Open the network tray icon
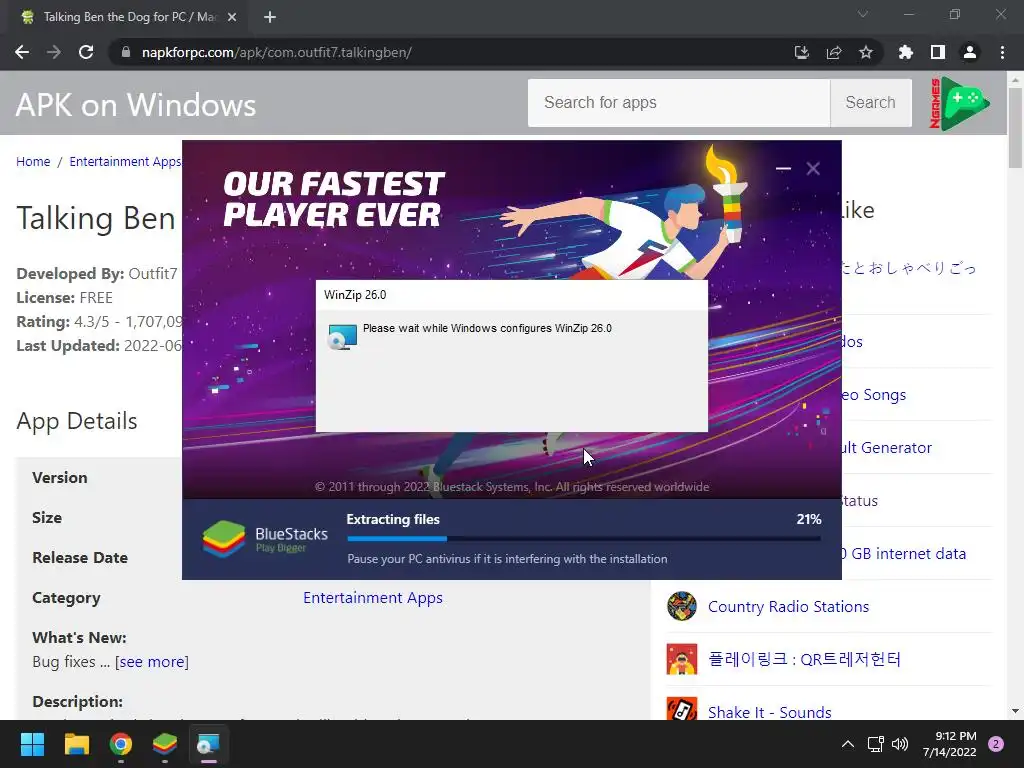This screenshot has height=768, width=1024. (x=875, y=744)
